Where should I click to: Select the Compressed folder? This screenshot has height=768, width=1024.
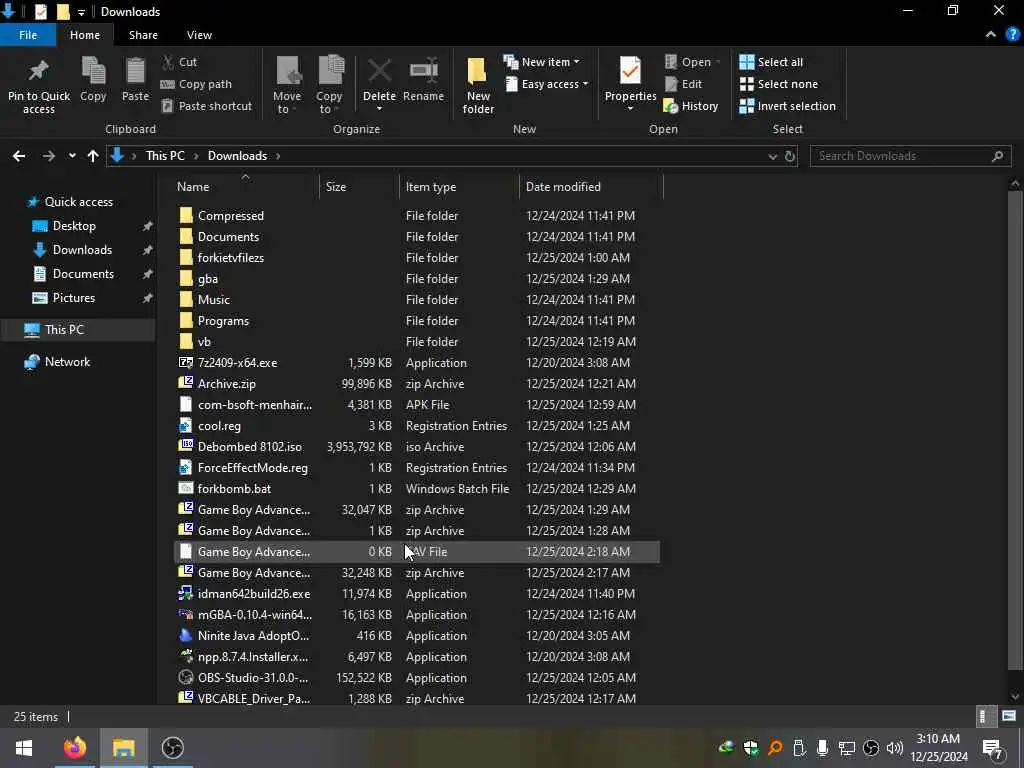417,216
